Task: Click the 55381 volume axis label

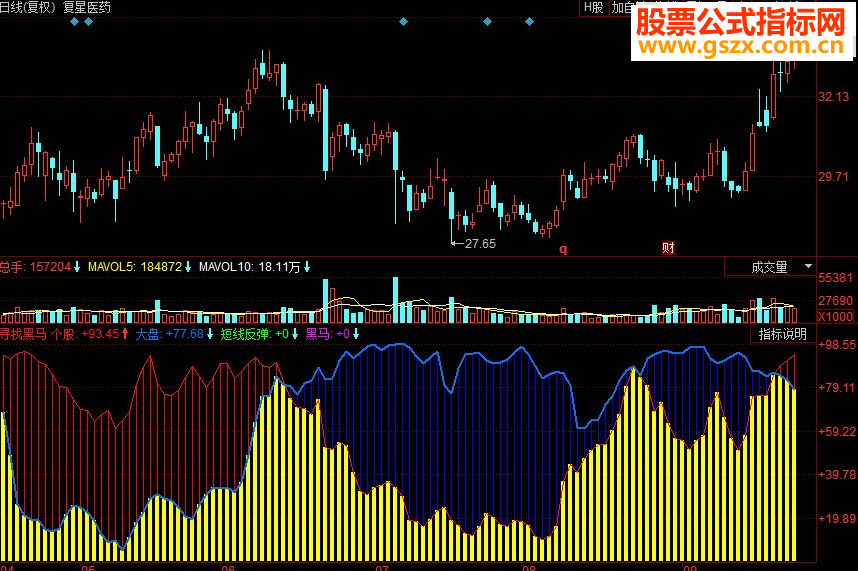Action: 835,278
